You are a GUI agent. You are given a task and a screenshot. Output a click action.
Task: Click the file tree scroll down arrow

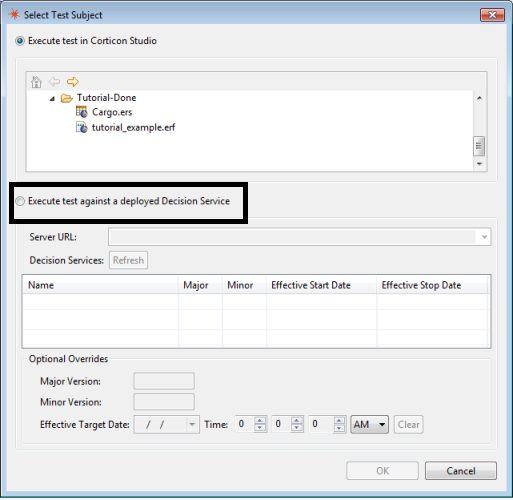(479, 164)
